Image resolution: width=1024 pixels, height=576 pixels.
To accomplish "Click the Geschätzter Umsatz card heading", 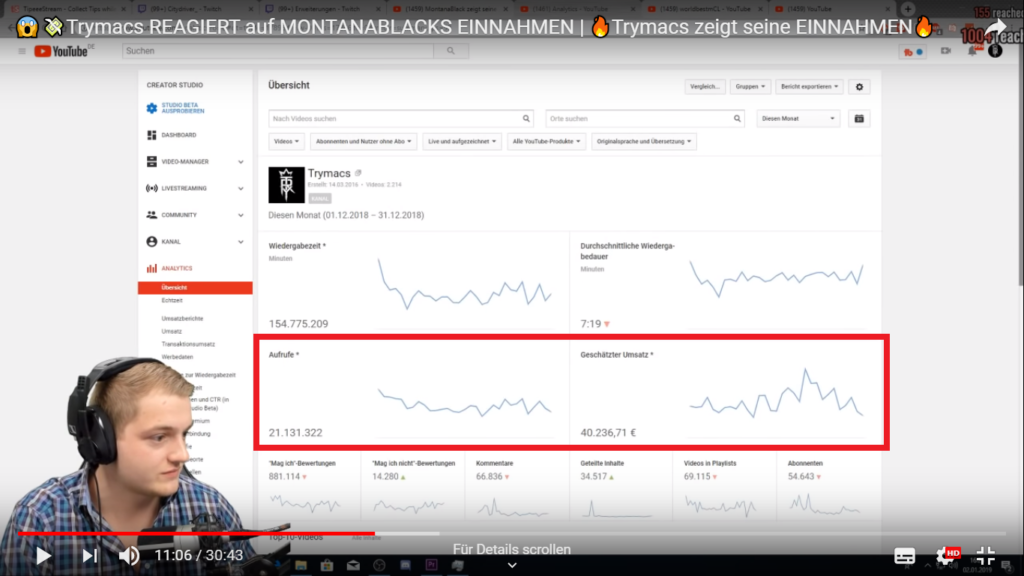I will [x=616, y=355].
